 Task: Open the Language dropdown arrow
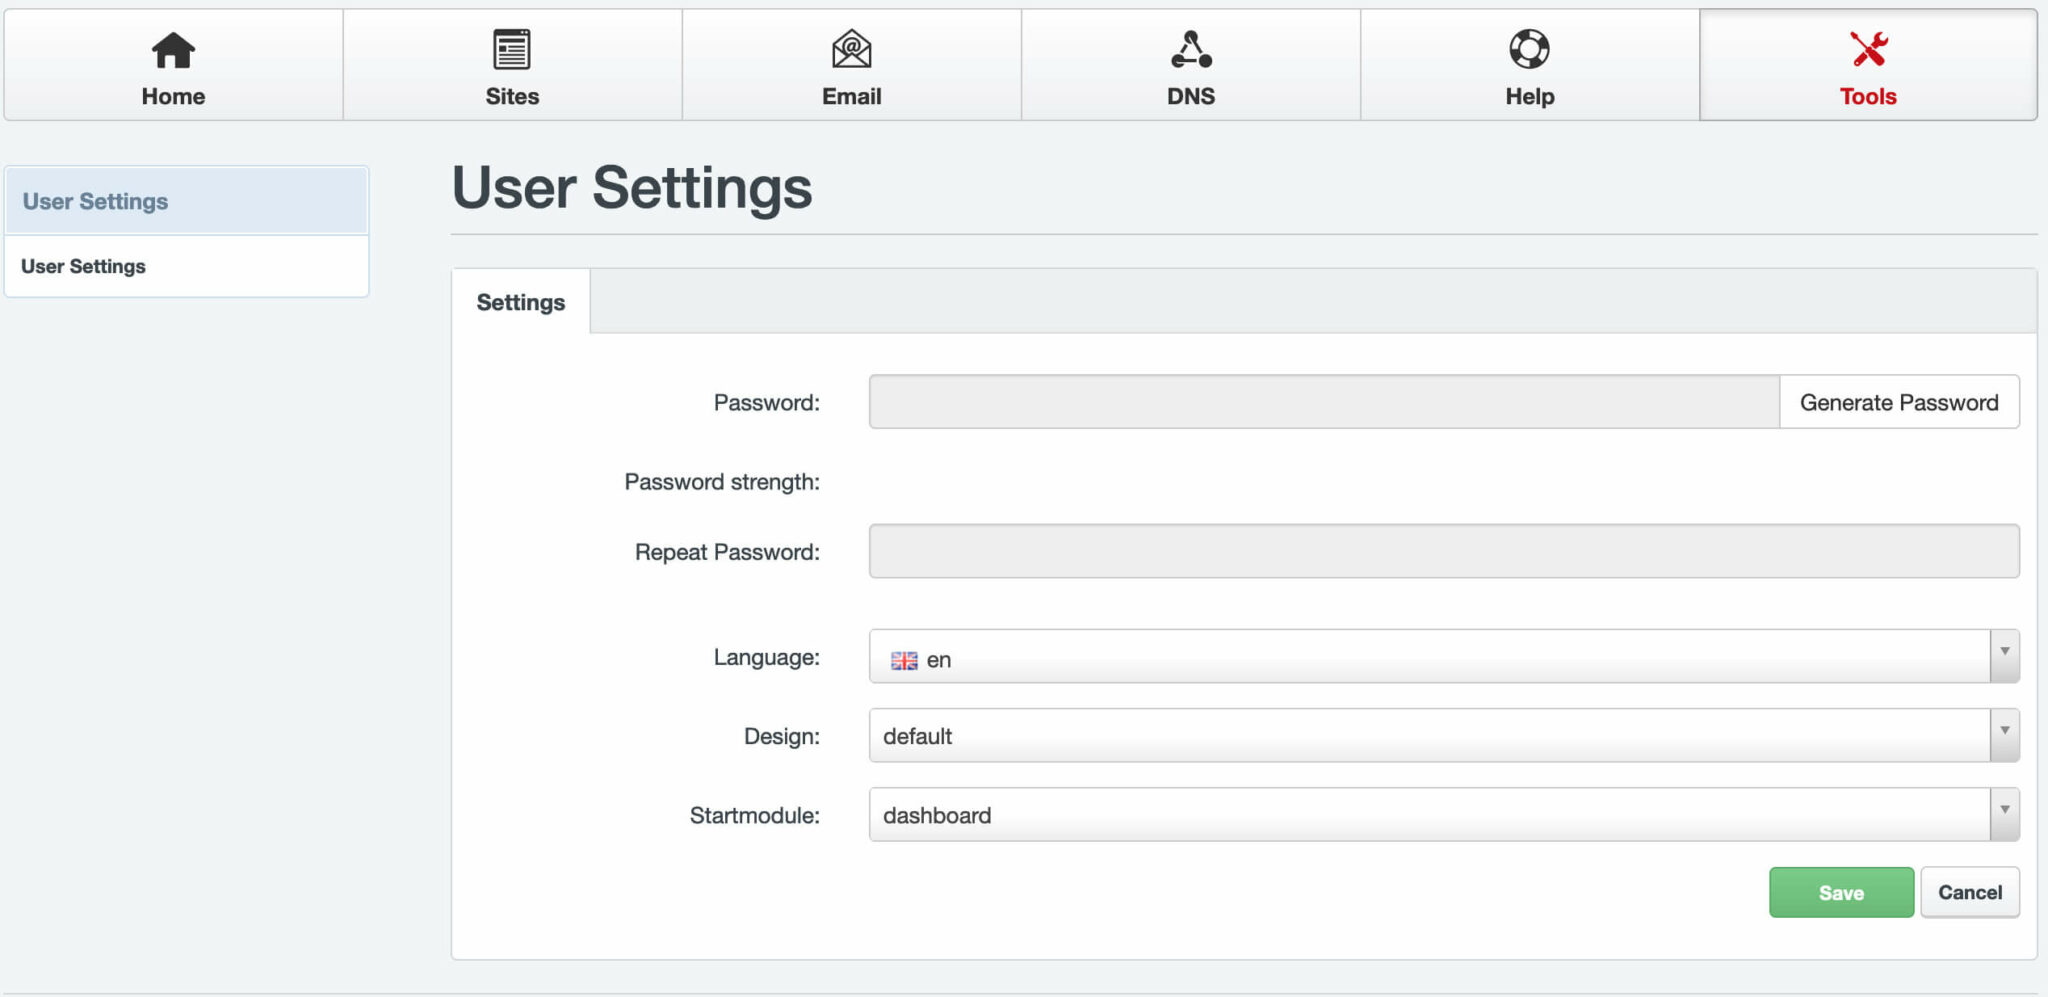pos(2004,656)
